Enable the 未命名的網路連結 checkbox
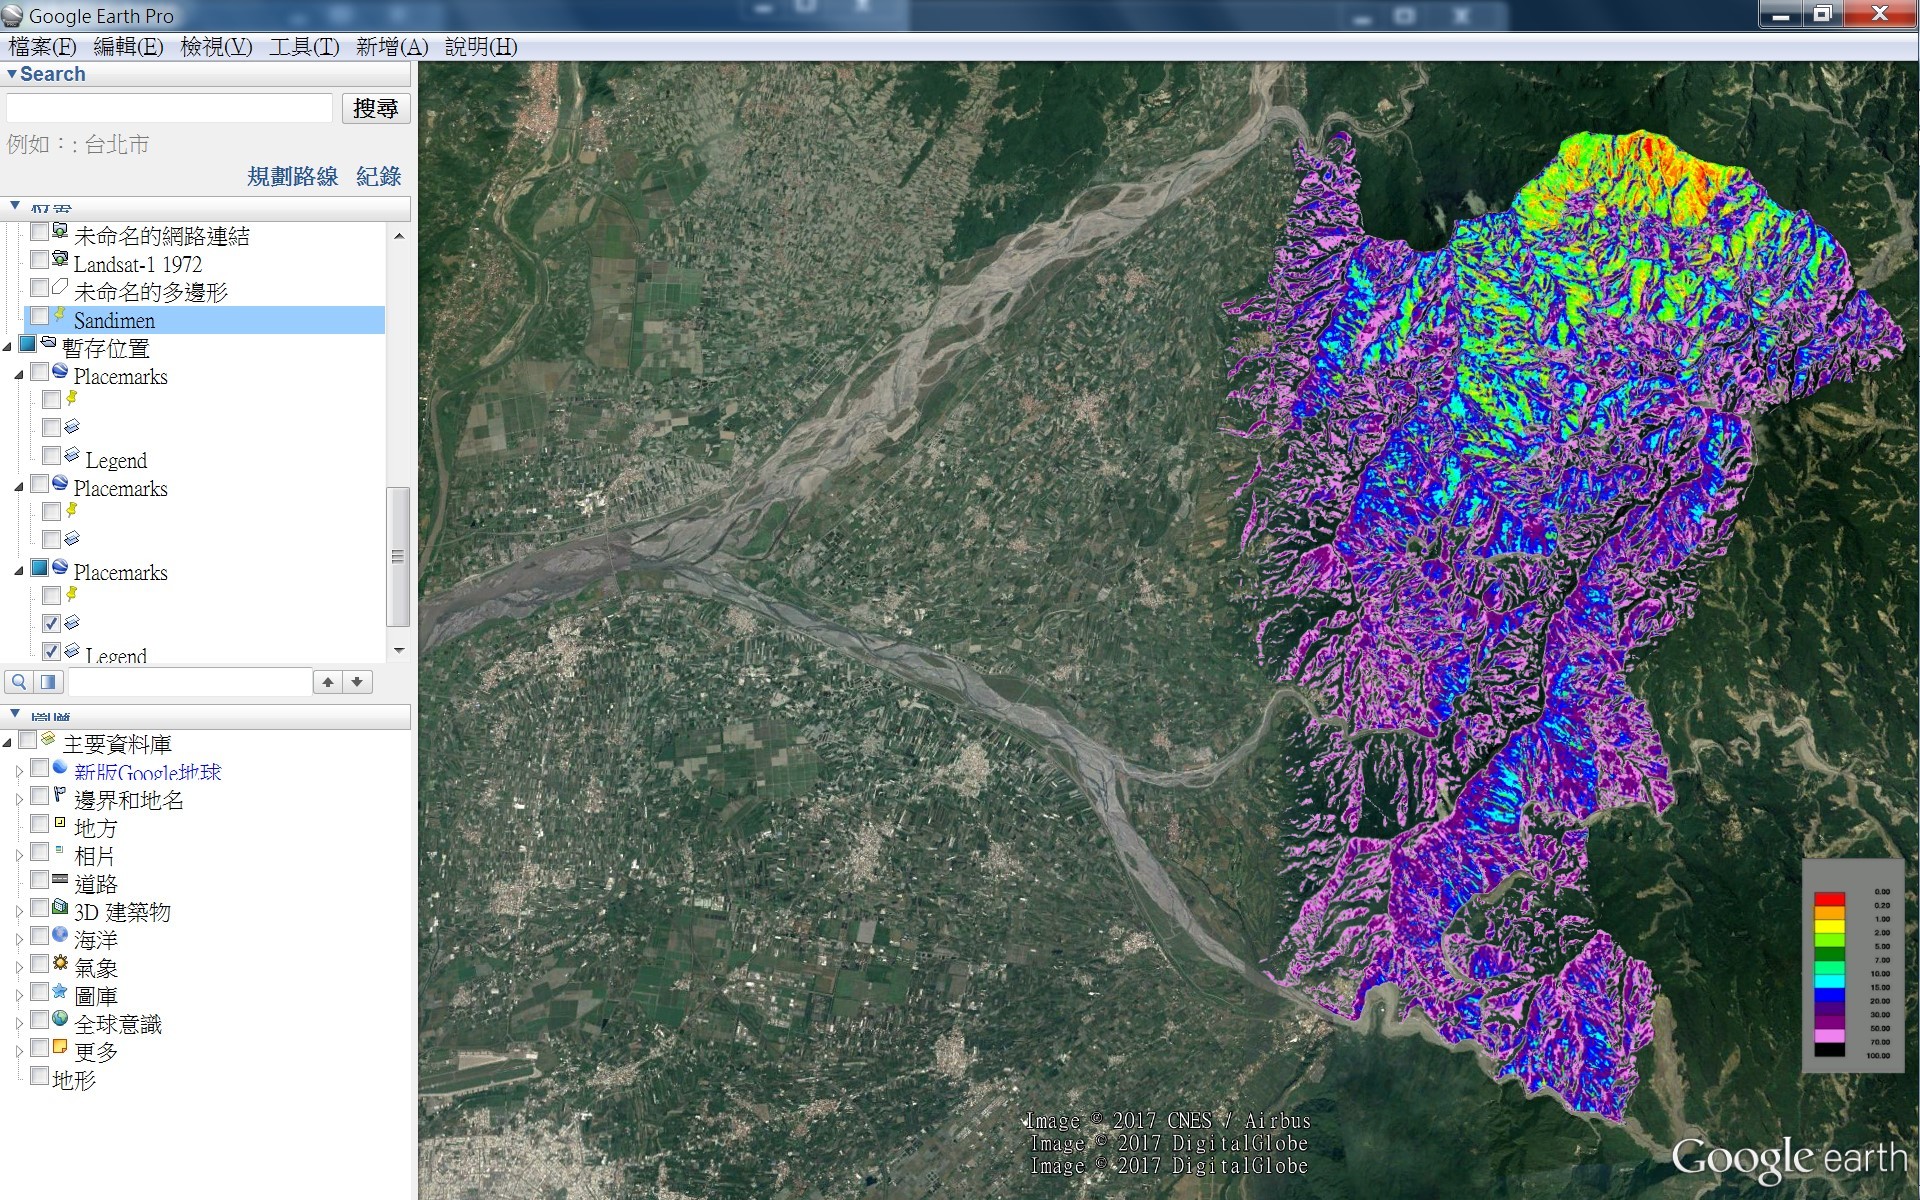The width and height of the screenshot is (1920, 1200). [x=39, y=232]
